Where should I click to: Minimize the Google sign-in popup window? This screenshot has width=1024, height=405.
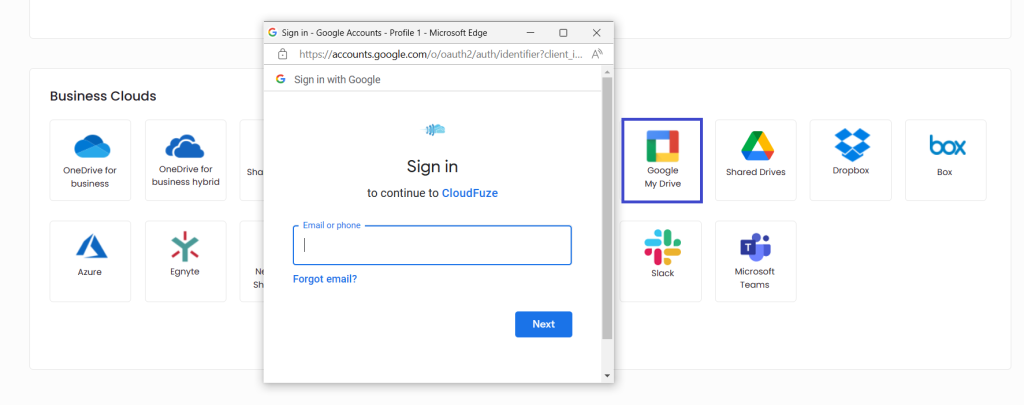531,33
